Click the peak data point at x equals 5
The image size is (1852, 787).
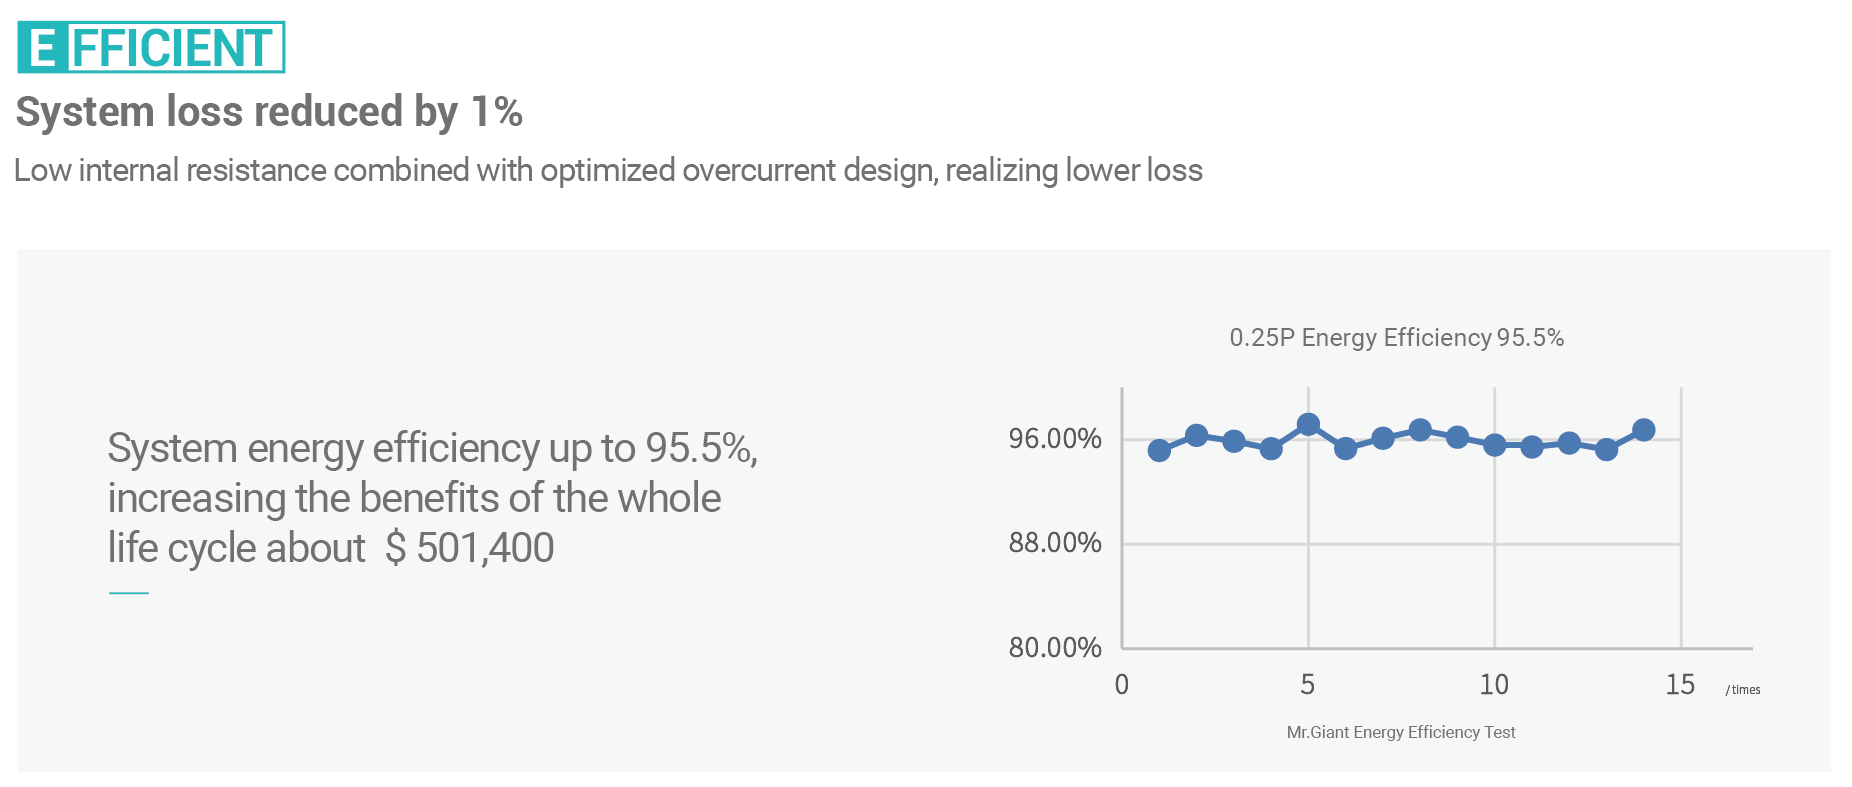[1308, 425]
